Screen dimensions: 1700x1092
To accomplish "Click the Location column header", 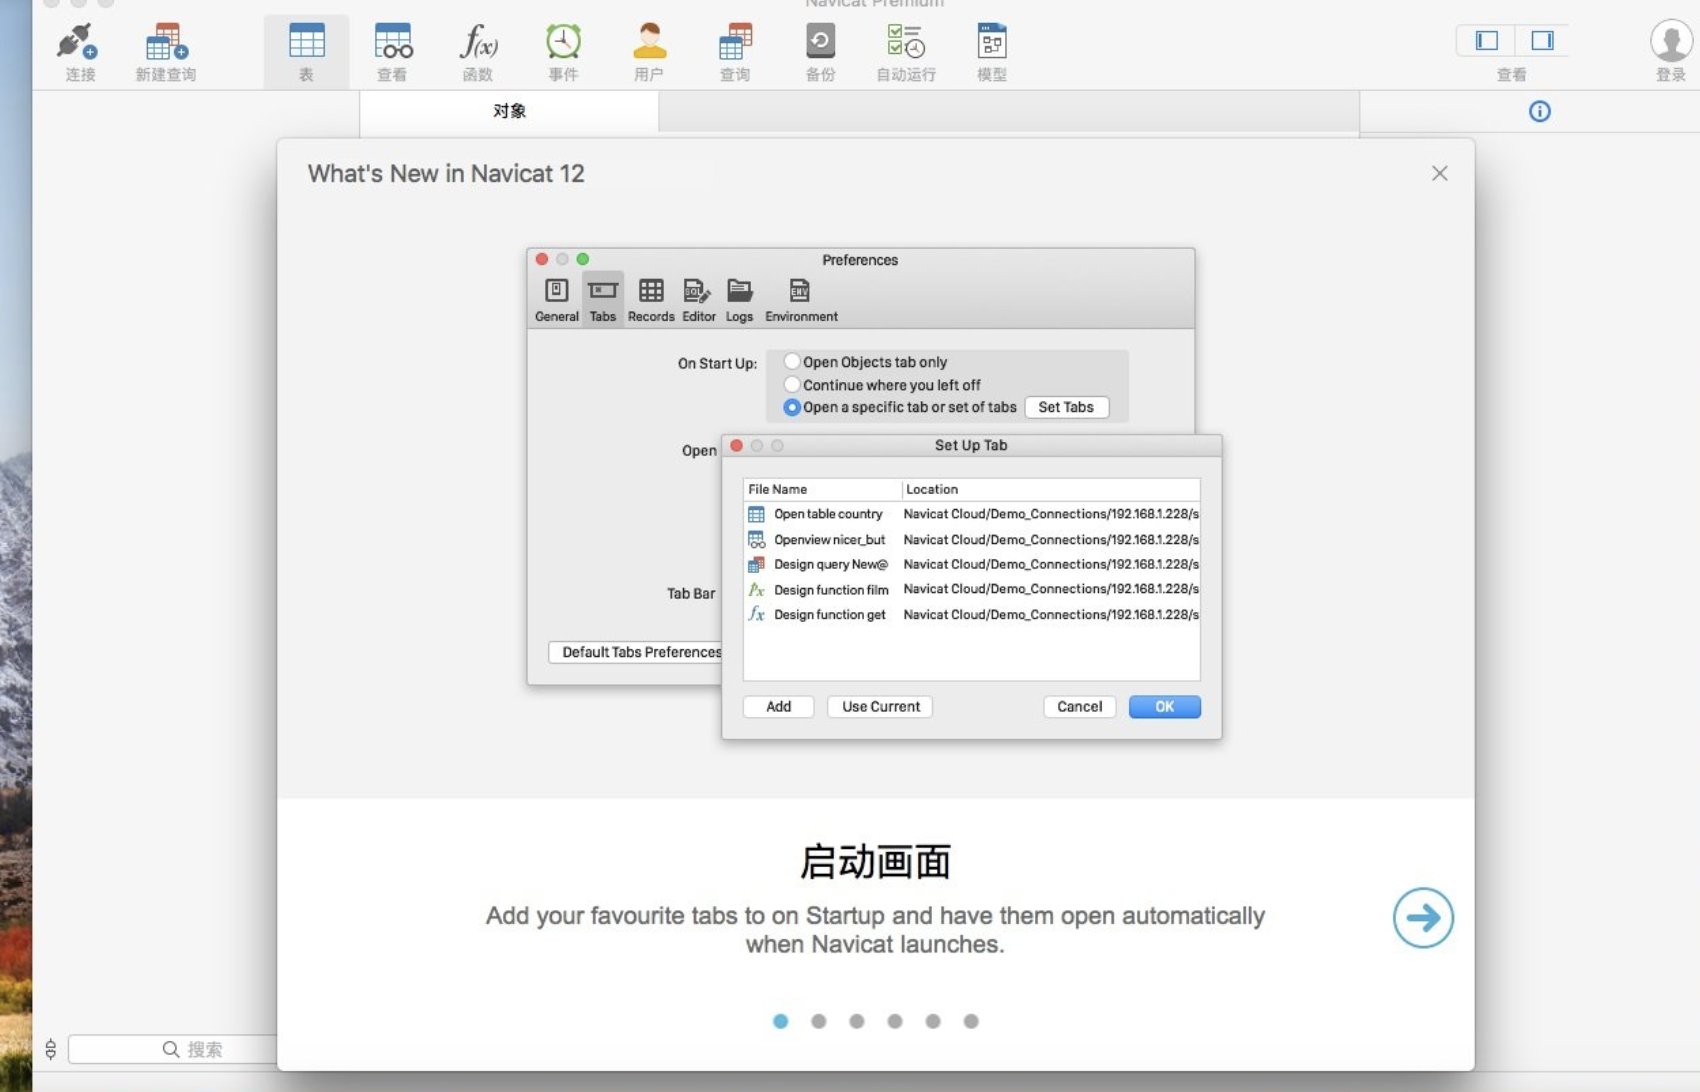I will point(1051,489).
